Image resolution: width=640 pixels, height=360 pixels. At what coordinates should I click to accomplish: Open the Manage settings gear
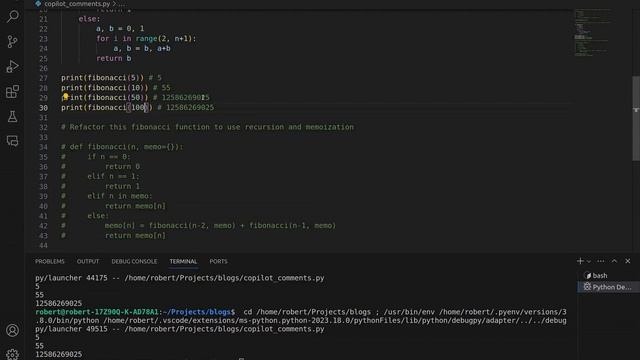click(x=13, y=354)
